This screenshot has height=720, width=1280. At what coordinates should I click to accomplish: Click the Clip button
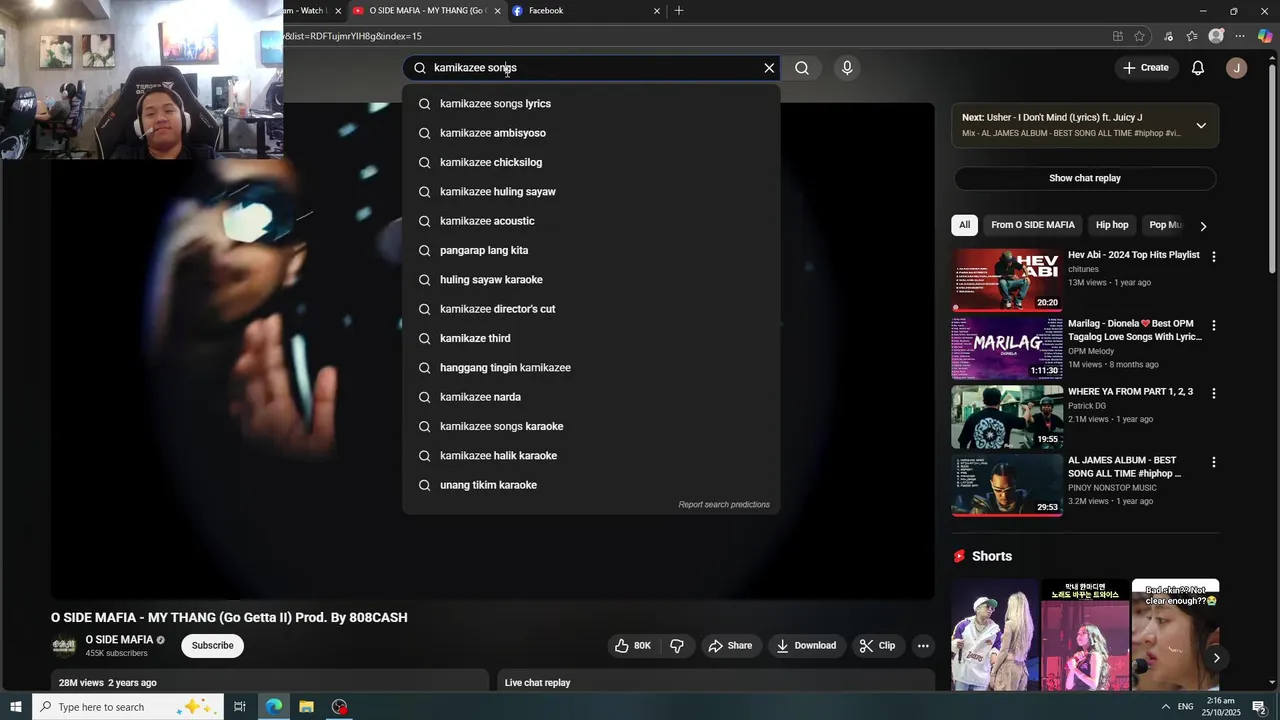[877, 646]
